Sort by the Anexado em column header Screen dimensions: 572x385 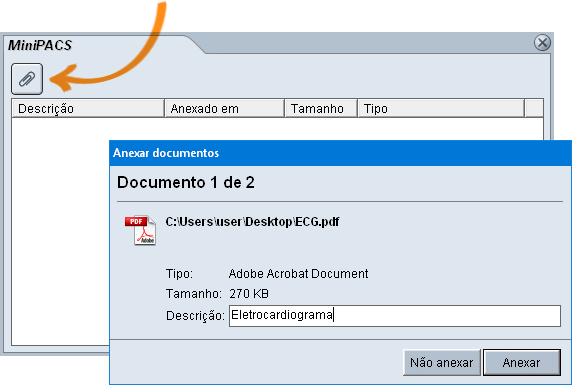224,109
